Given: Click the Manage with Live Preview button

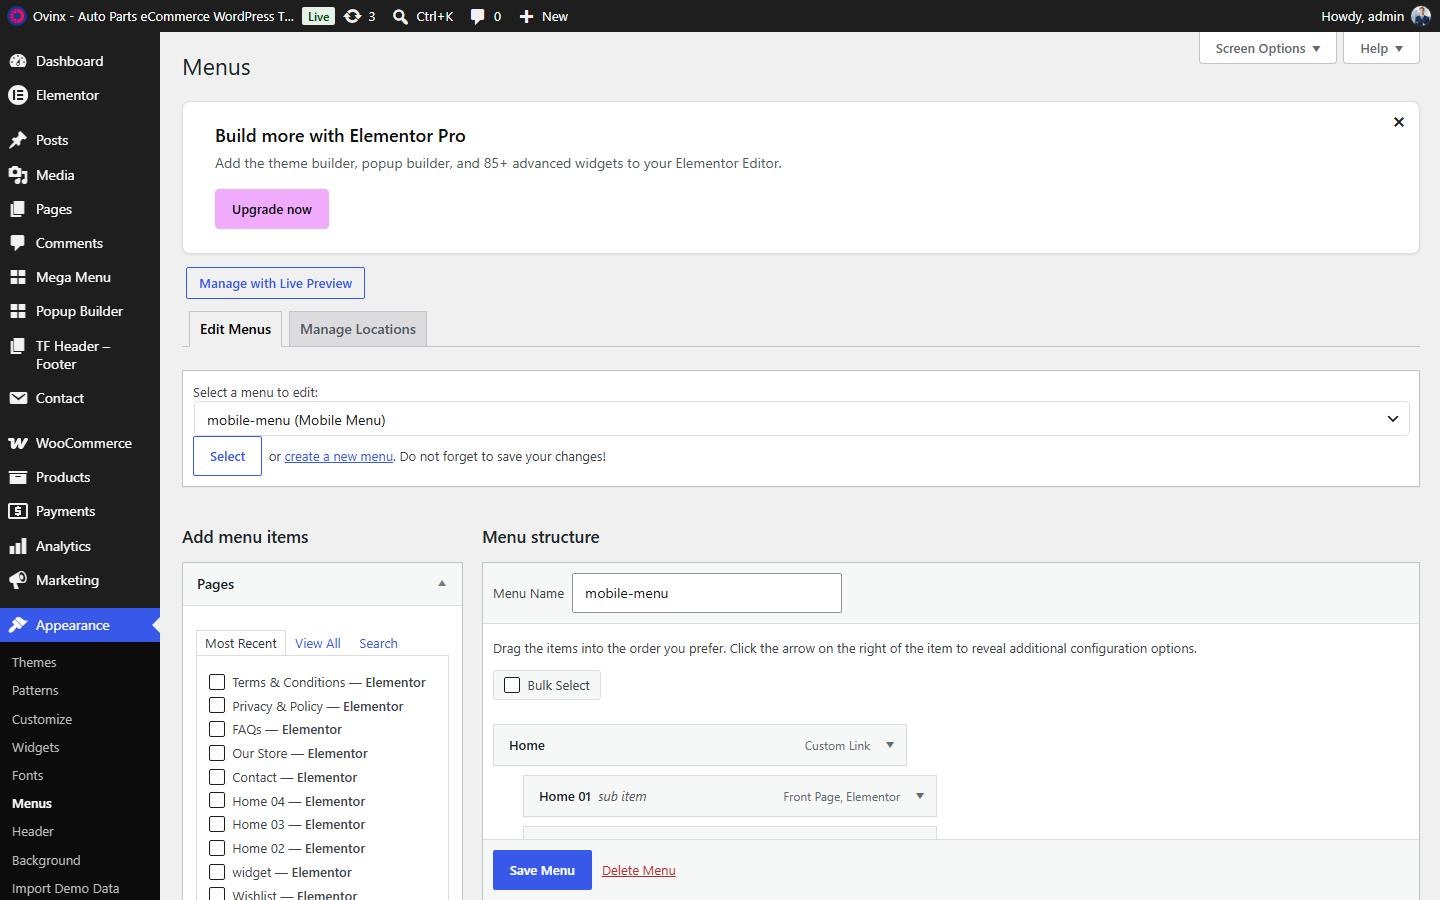Looking at the screenshot, I should tap(275, 283).
